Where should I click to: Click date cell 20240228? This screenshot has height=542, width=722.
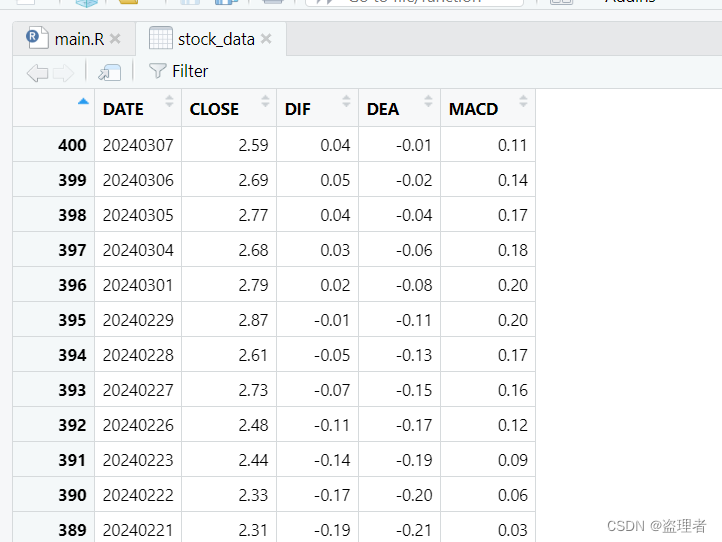coord(138,355)
